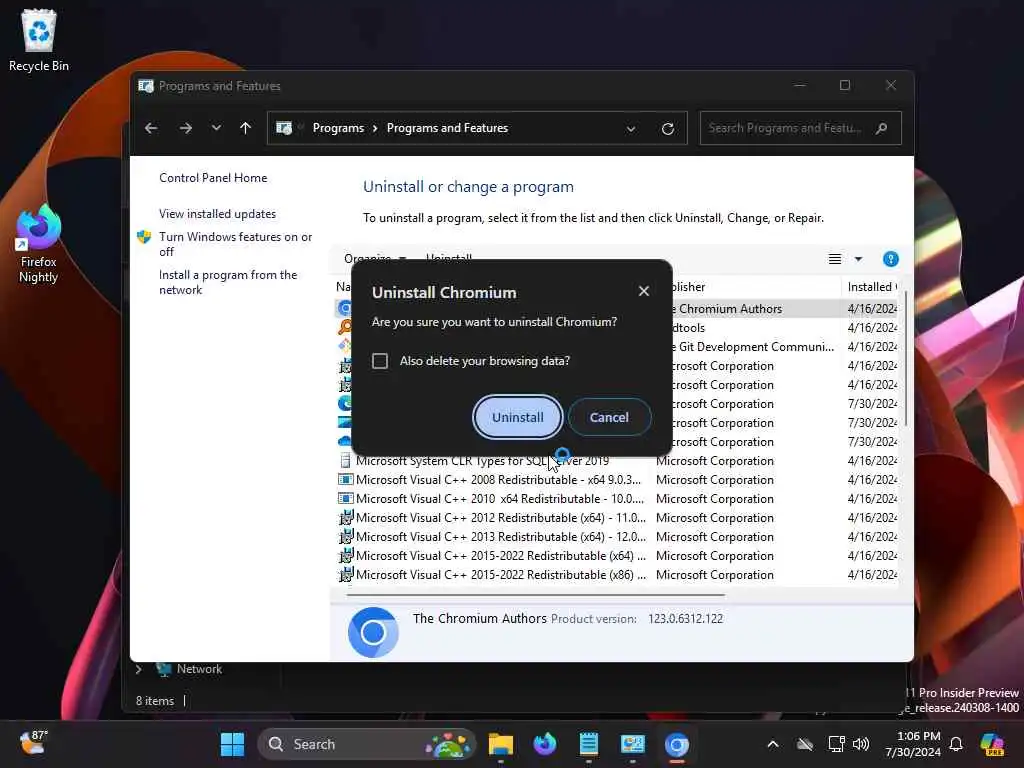Screen dimensions: 1024x768
Task: Expand Network in background Explorer window
Action: pyautogui.click(x=138, y=669)
